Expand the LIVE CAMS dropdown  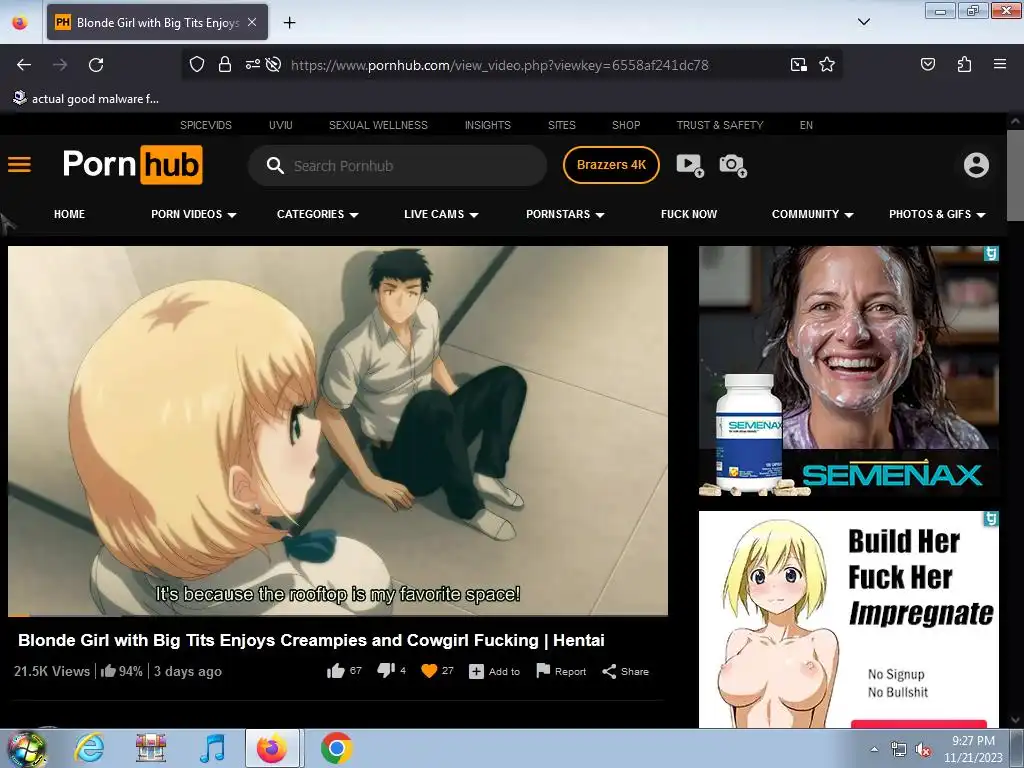point(441,214)
